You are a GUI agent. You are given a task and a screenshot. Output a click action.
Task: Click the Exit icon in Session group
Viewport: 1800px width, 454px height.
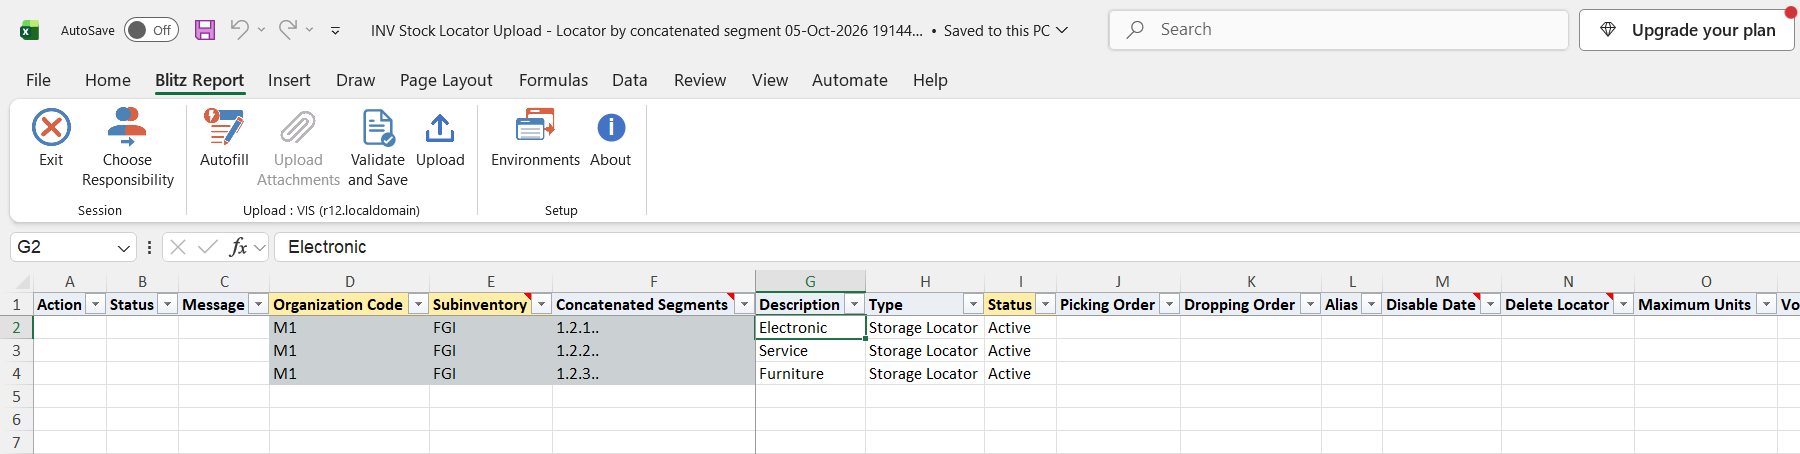click(51, 128)
